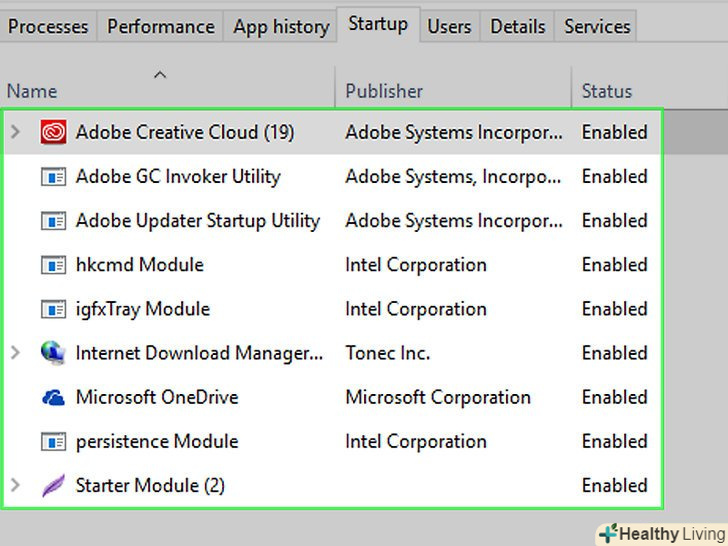Sort by the Status column header

click(607, 91)
